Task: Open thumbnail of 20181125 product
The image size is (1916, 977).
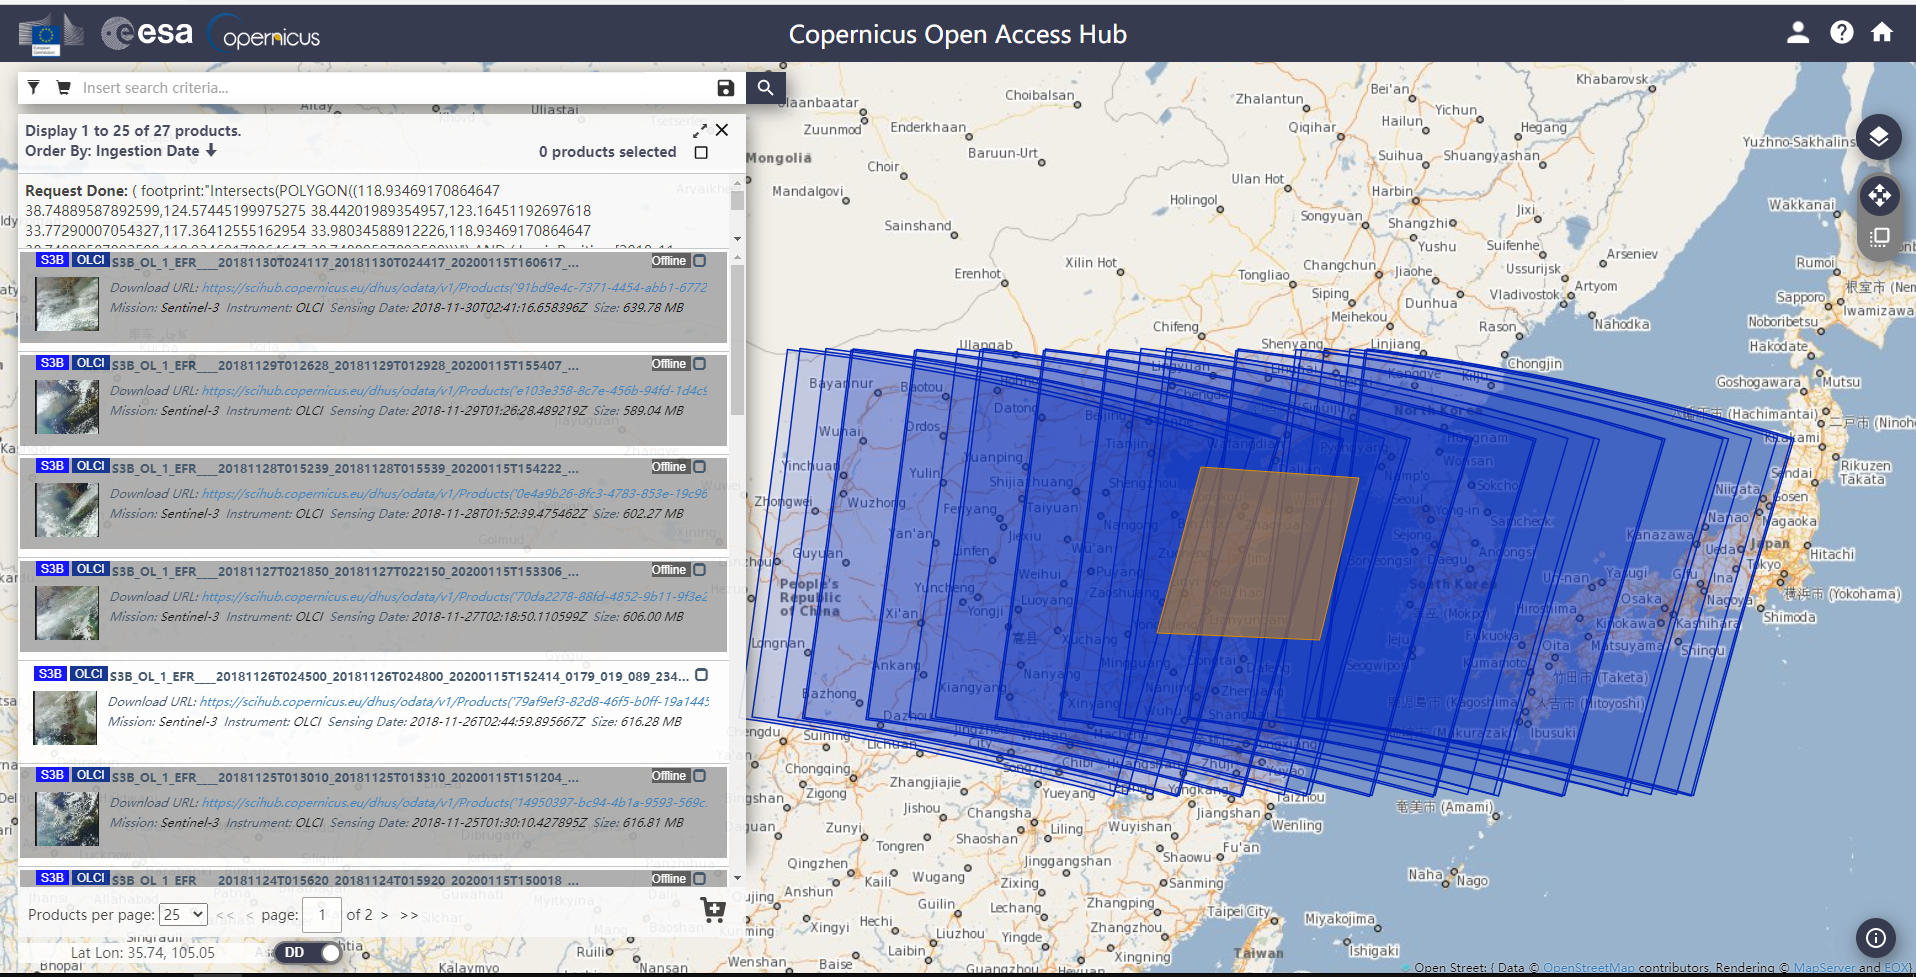Action: [67, 819]
